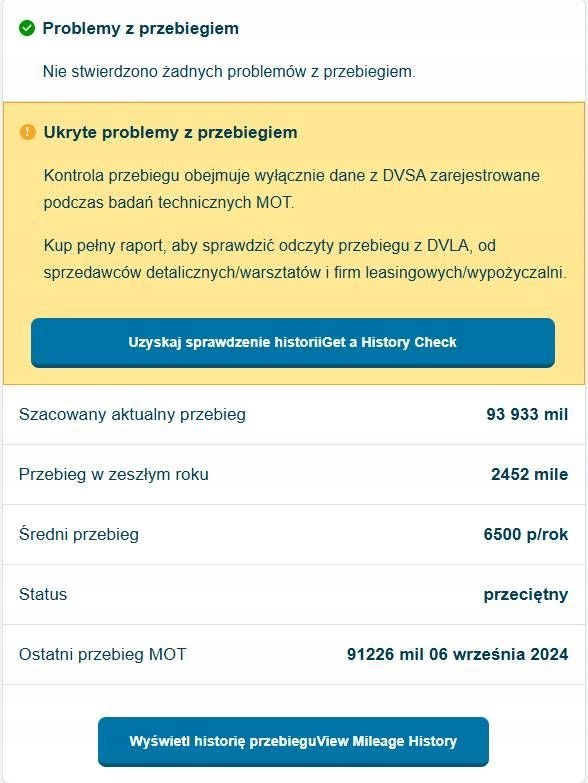Click text Nie stwierdzono żadnych problemów z przebiegiem
This screenshot has height=783, width=588.
229,72
